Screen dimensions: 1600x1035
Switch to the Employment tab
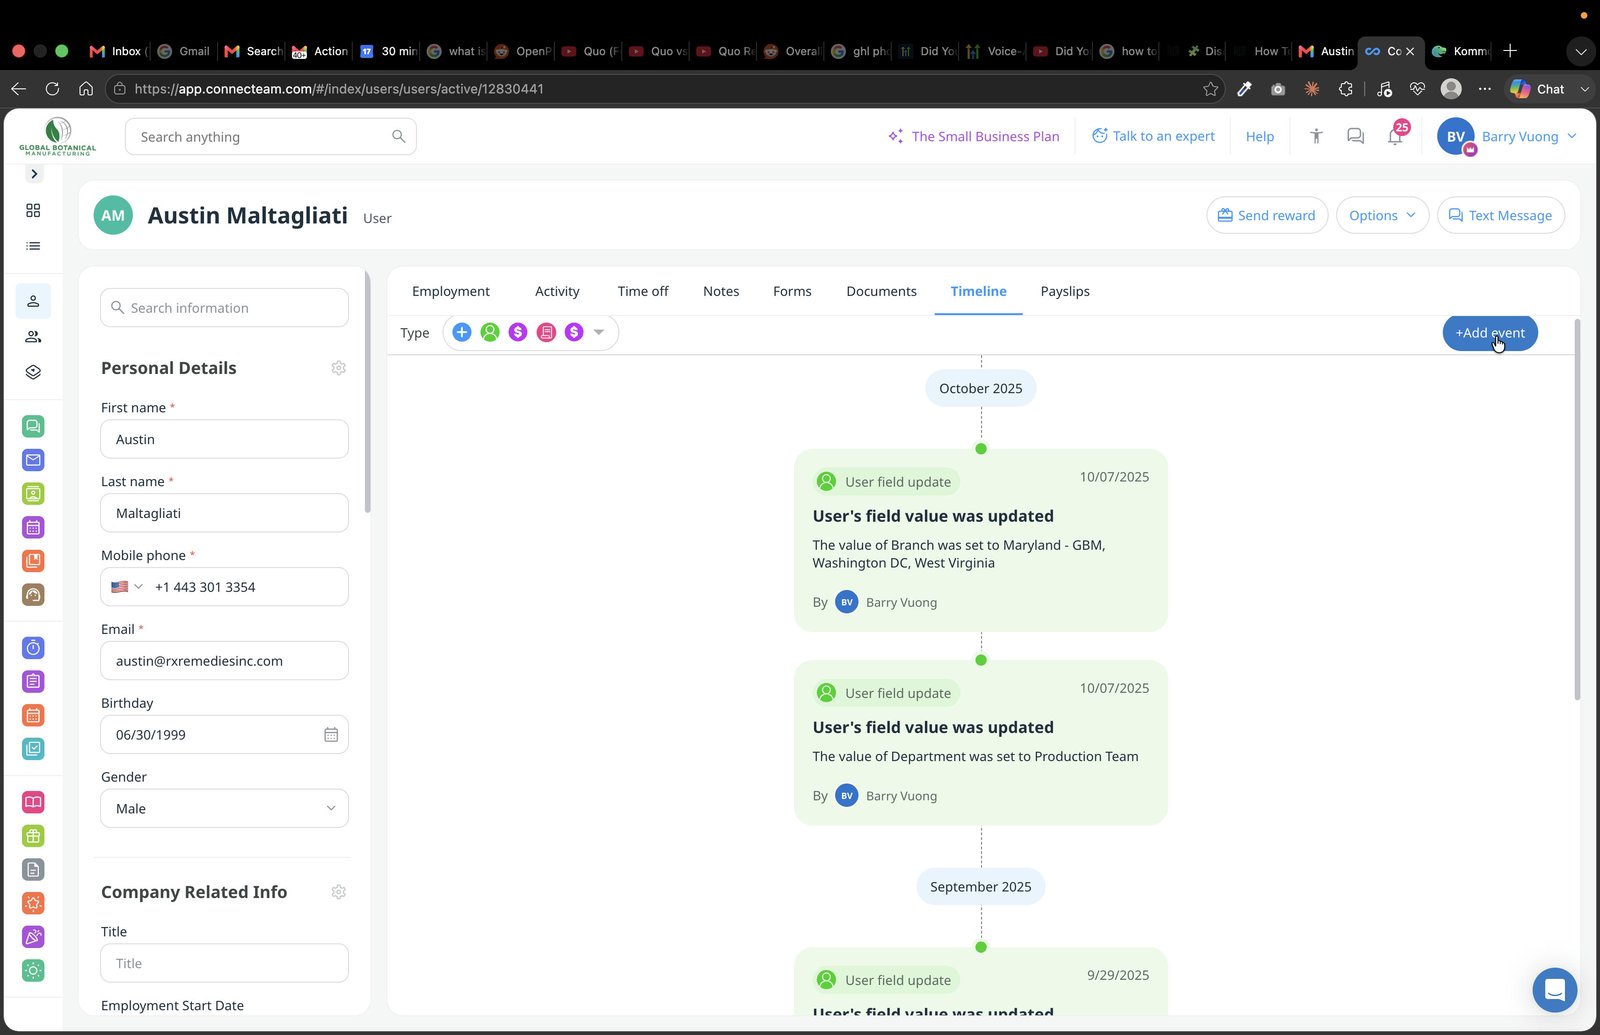tap(451, 291)
